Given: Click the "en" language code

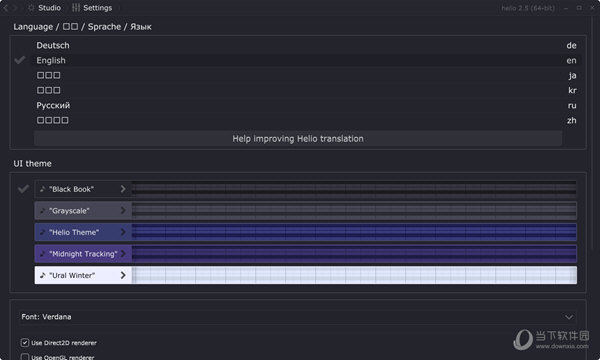Looking at the screenshot, I should [x=571, y=60].
